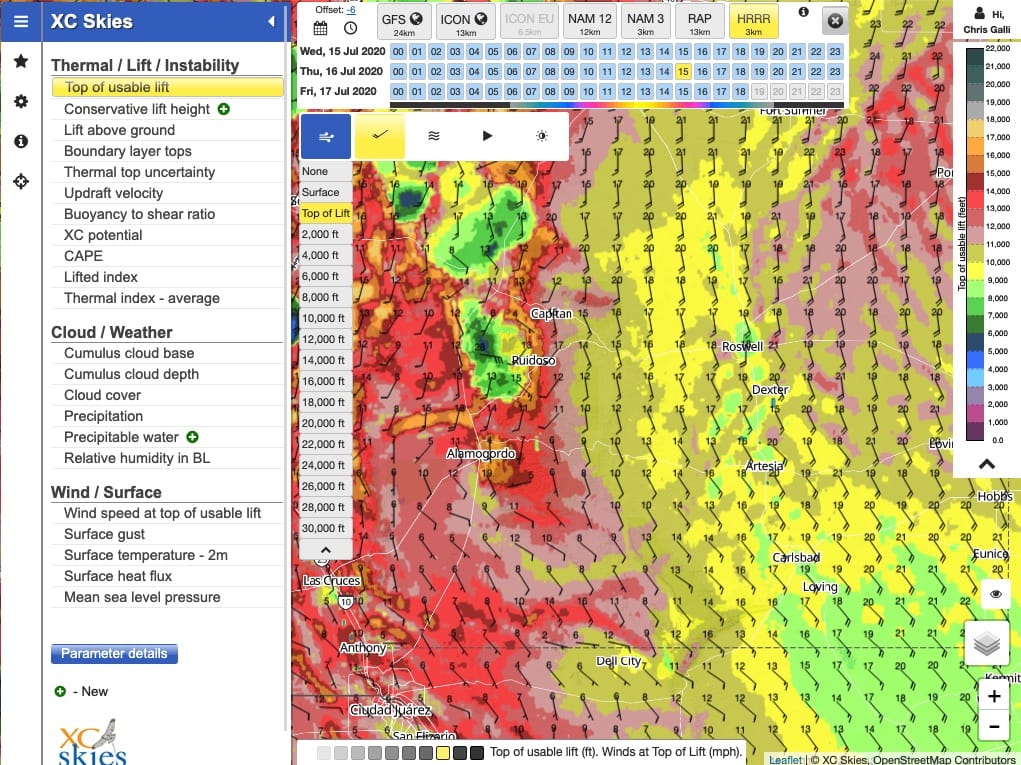Choose the 18,000 ft wind level

(x=326, y=402)
